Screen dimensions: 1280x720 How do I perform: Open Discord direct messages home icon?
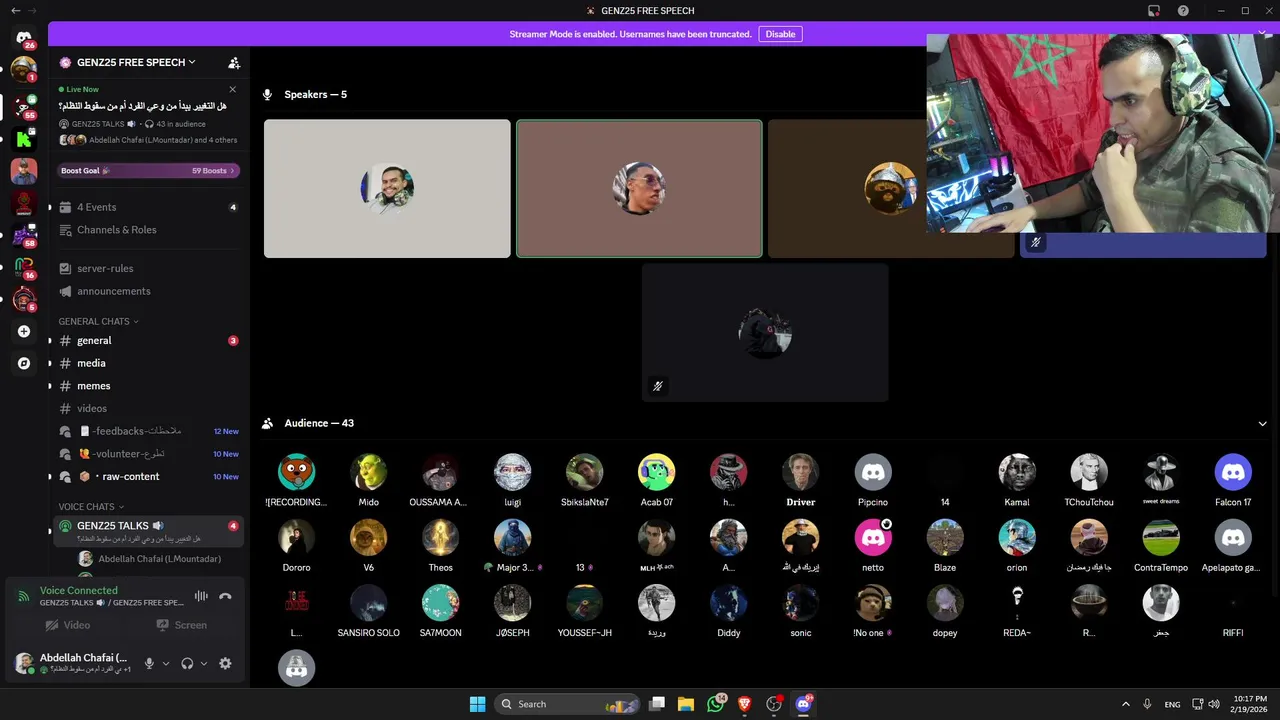tap(24, 38)
